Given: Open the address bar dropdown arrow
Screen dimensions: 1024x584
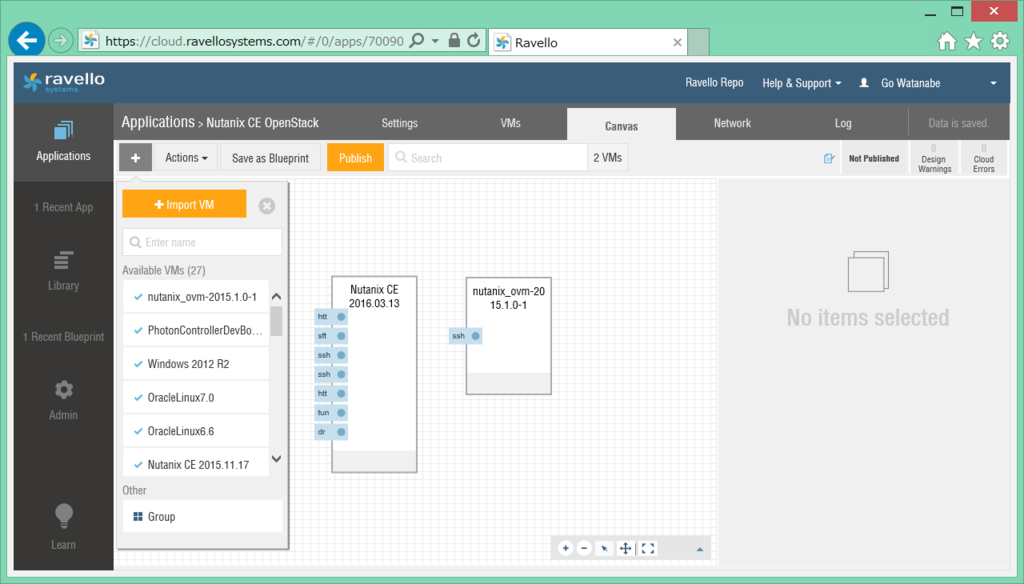Looking at the screenshot, I should pyautogui.click(x=435, y=41).
